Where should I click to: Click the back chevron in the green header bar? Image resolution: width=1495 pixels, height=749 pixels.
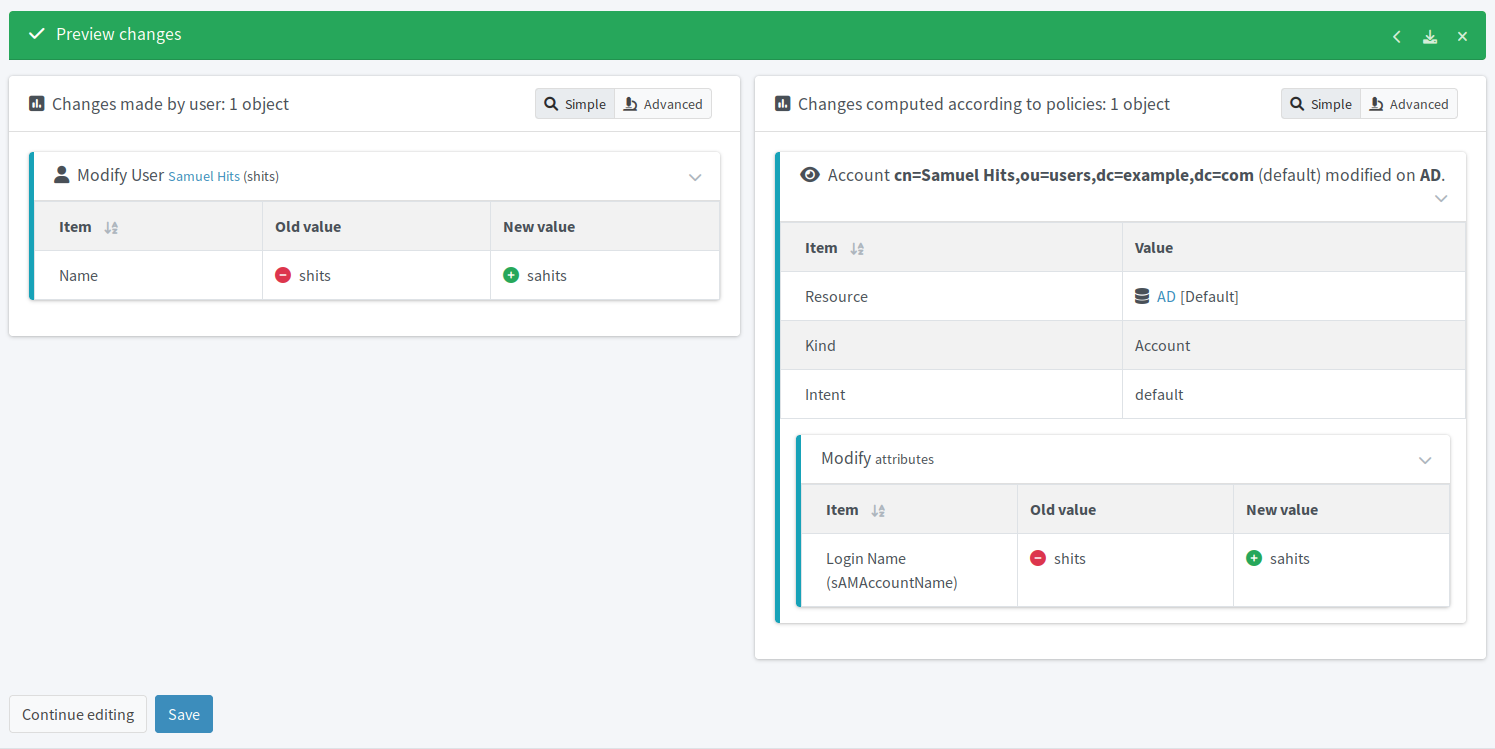click(1396, 35)
